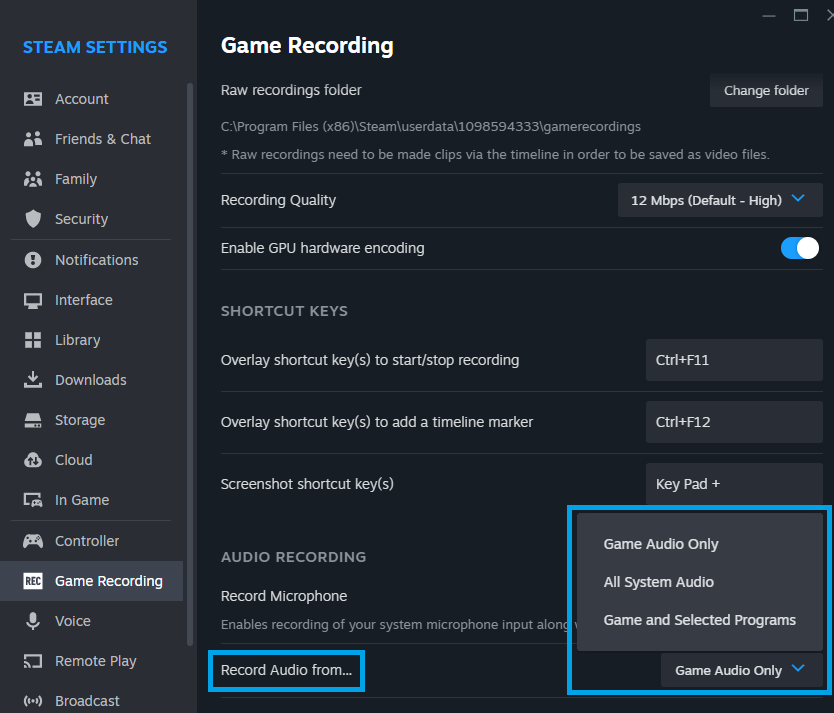The width and height of the screenshot is (834, 713).
Task: Toggle Enable GPU hardware encoding switch
Action: (x=799, y=248)
